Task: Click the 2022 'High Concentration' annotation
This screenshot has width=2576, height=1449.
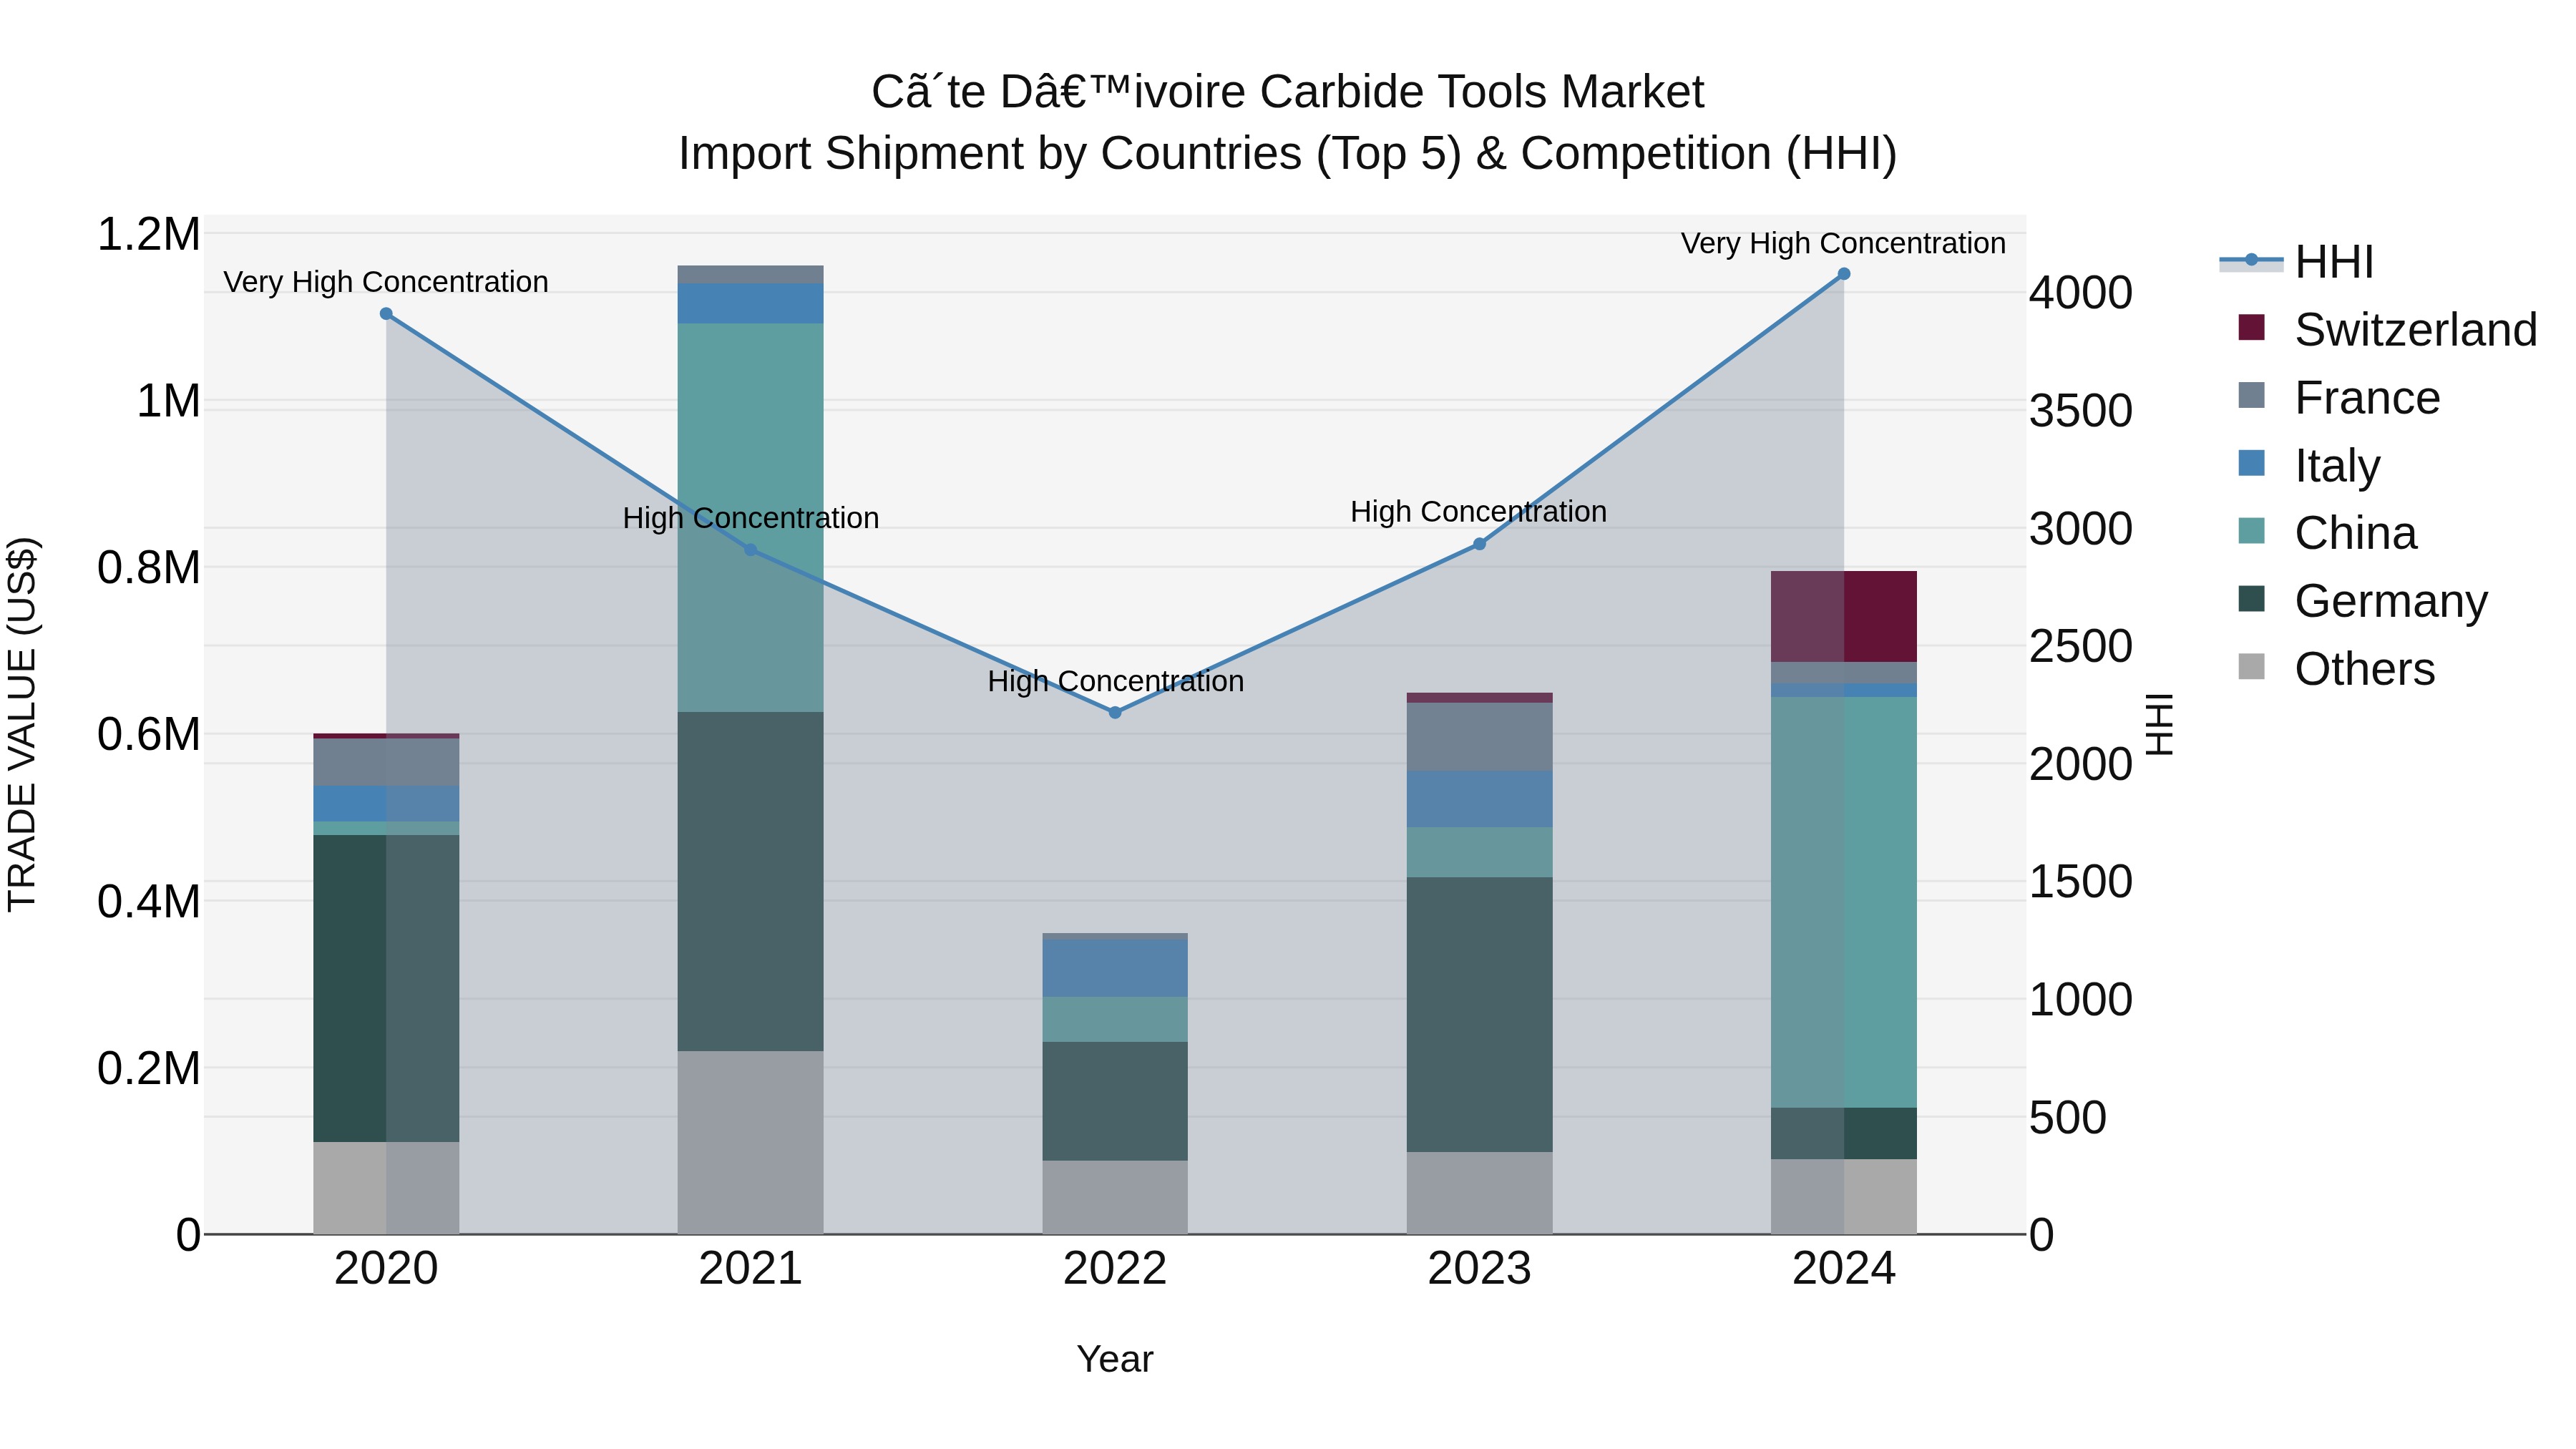Action: pos(1115,681)
